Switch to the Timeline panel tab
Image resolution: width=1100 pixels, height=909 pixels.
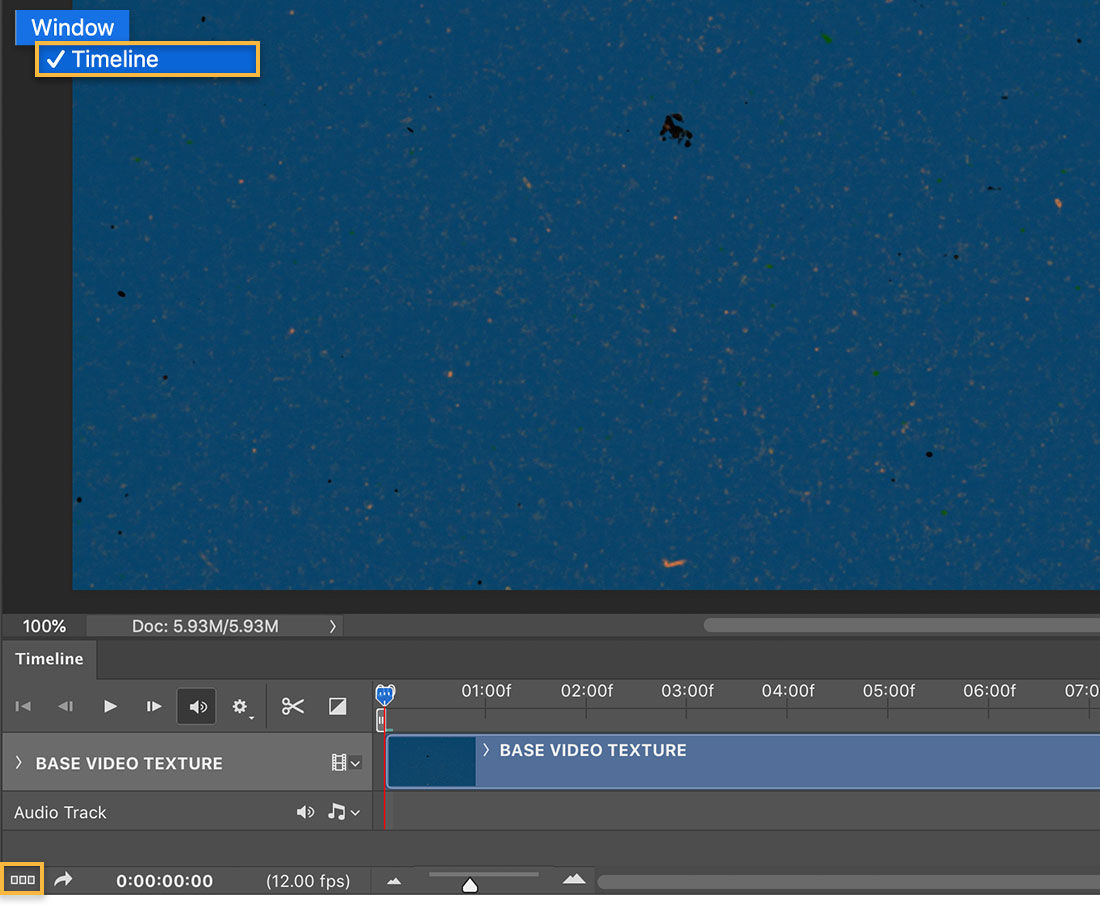pos(48,659)
